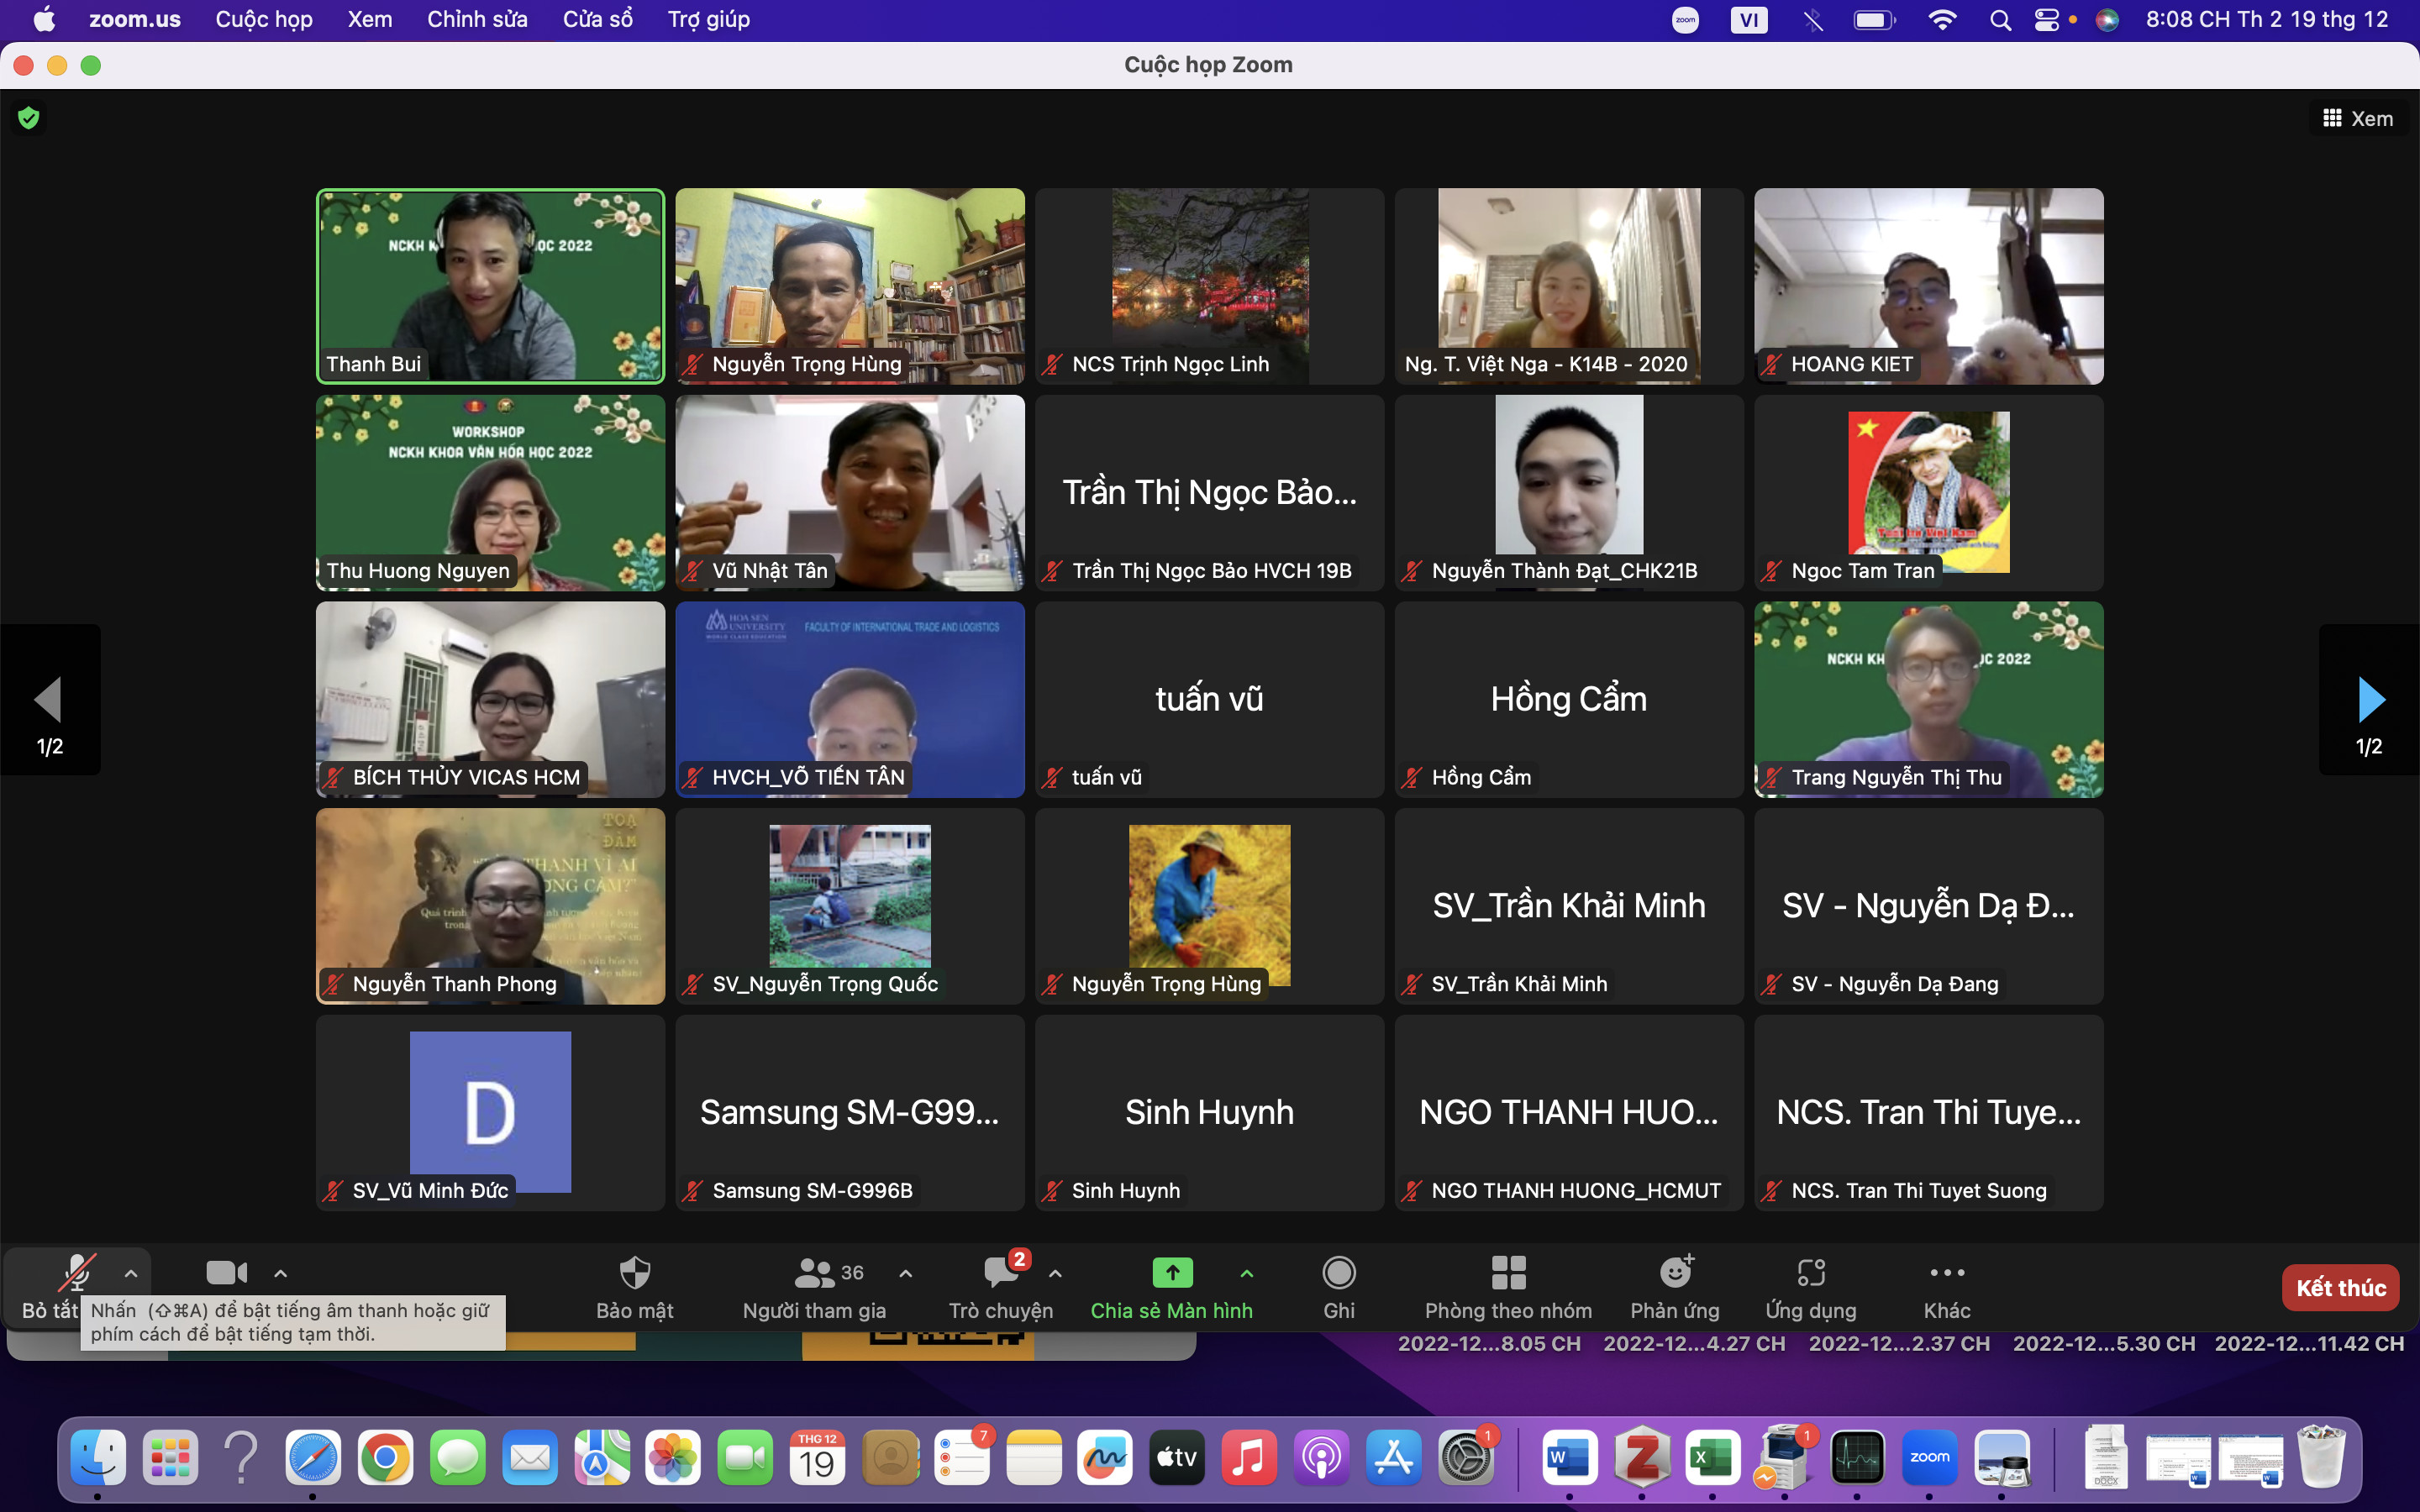Click the Zoom status icon in menu bar
The height and width of the screenshot is (1512, 2420).
(1685, 20)
